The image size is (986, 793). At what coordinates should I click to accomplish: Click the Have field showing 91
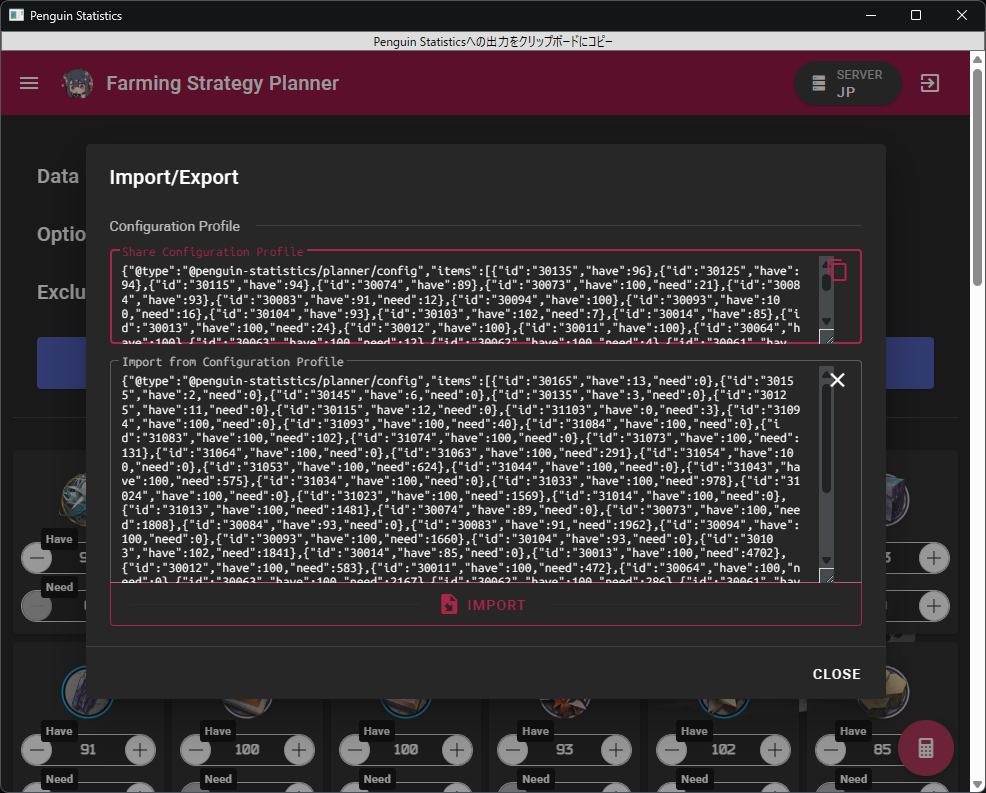88,750
